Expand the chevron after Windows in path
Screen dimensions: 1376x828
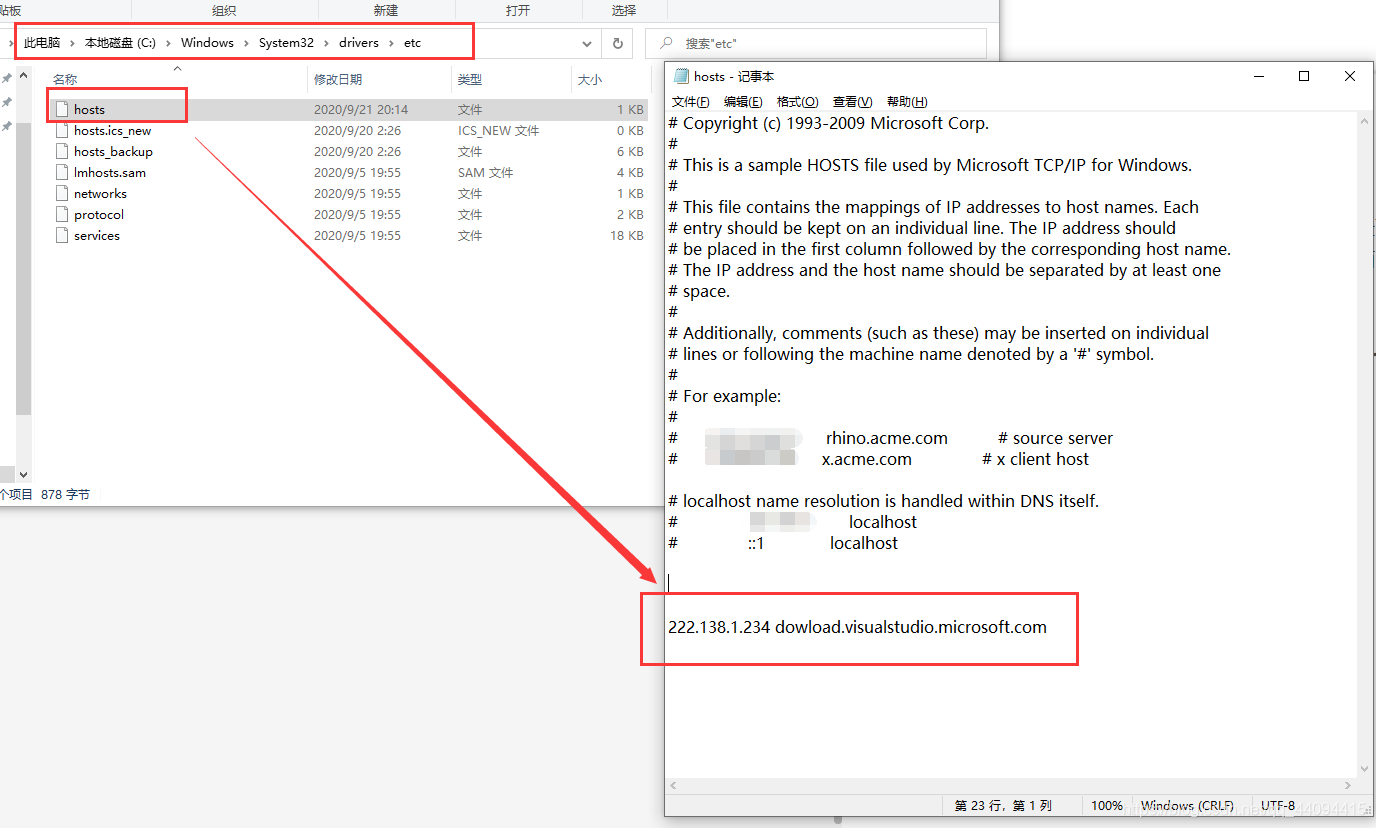pyautogui.click(x=246, y=43)
